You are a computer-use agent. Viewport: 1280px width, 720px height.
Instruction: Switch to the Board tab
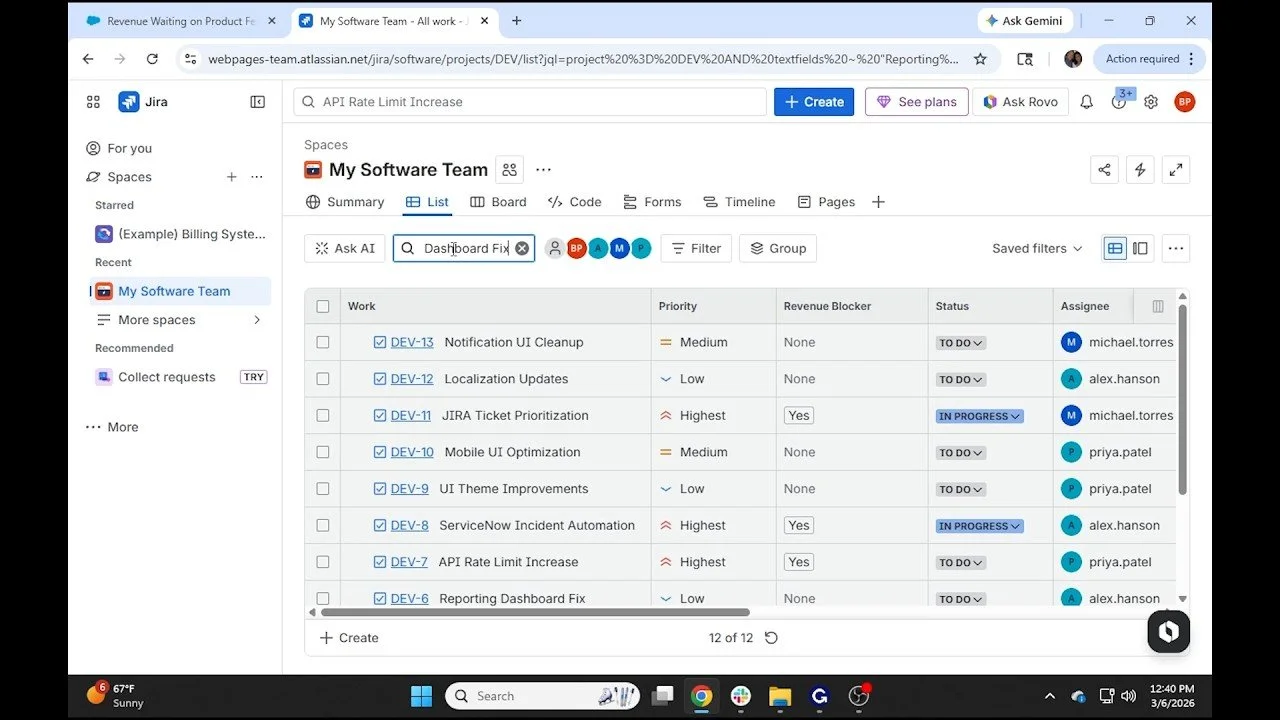click(498, 202)
